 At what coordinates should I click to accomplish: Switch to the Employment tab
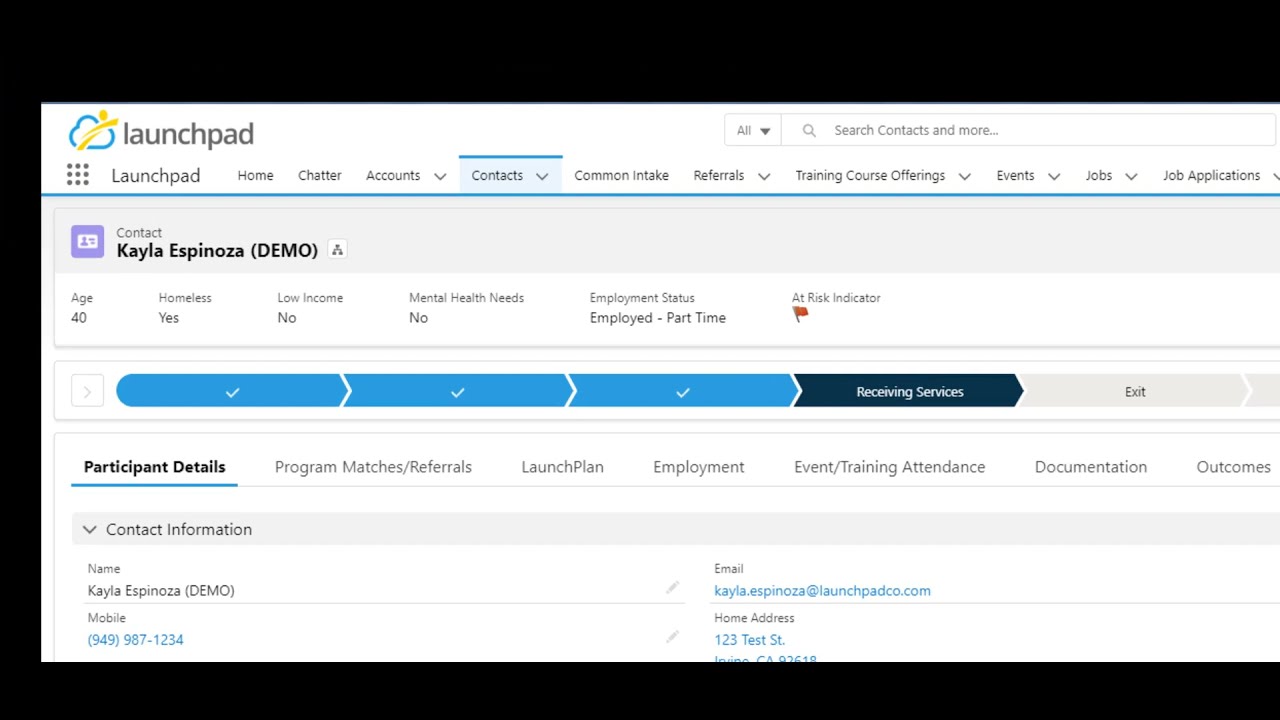(699, 467)
